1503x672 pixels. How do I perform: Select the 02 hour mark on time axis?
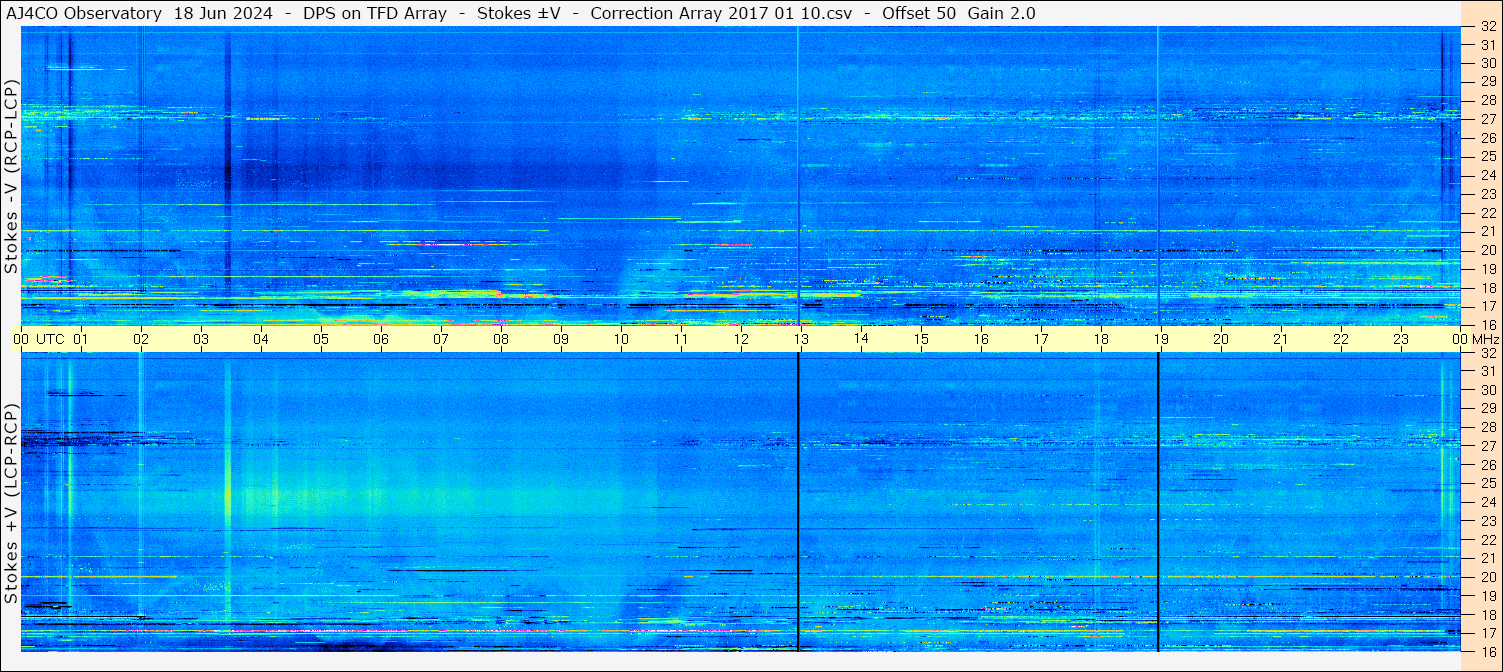pos(141,339)
